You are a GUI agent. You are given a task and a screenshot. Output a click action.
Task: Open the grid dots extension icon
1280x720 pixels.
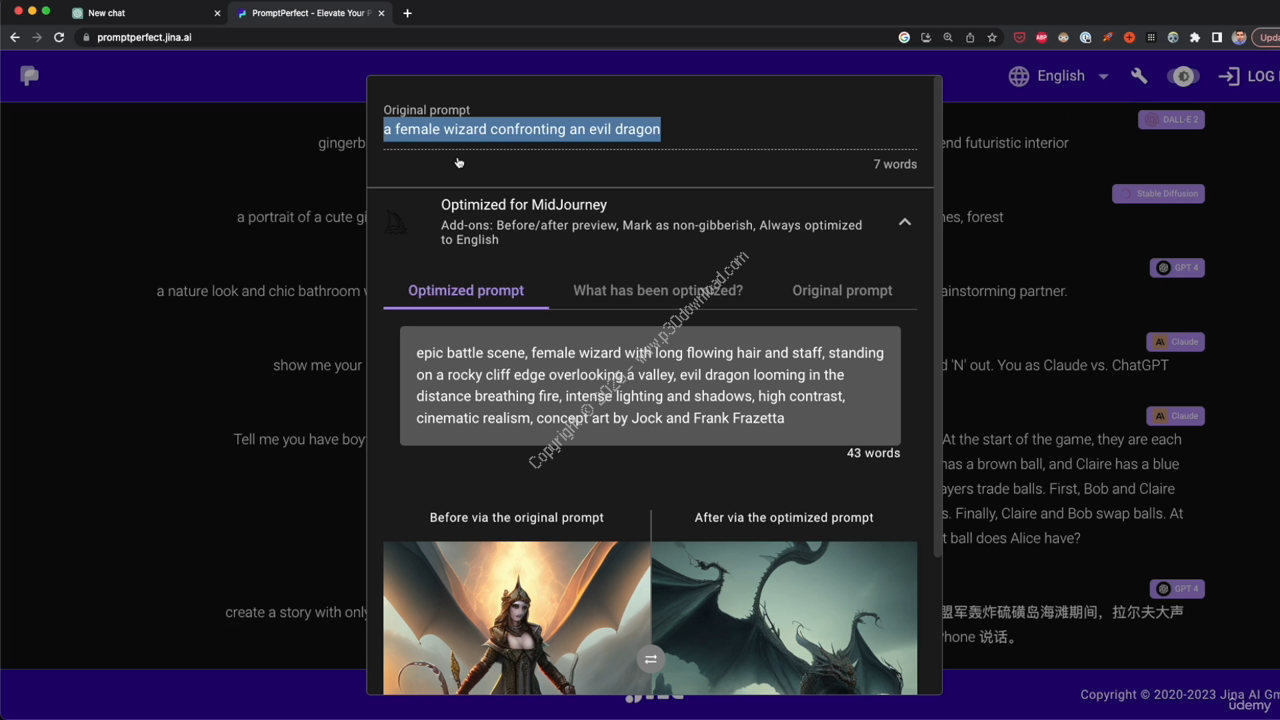tap(1151, 37)
